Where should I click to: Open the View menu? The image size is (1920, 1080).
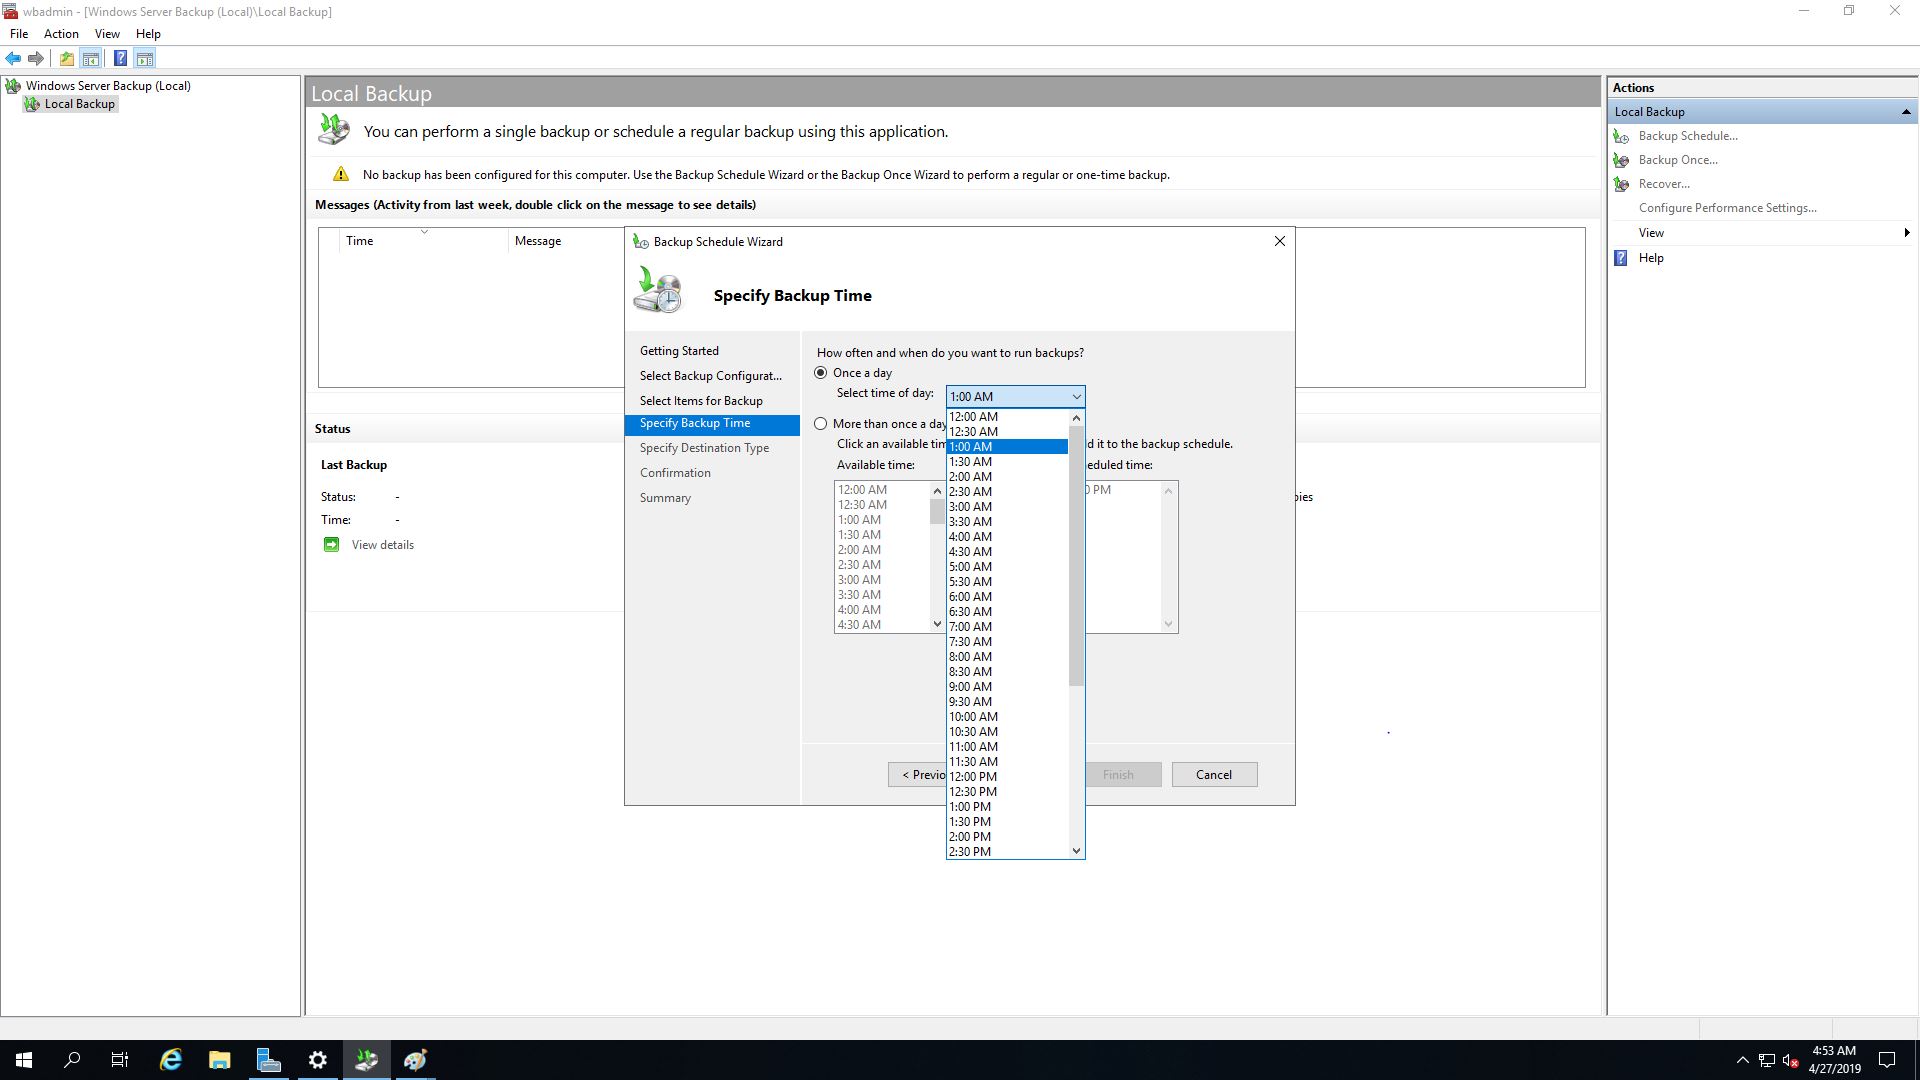point(107,34)
